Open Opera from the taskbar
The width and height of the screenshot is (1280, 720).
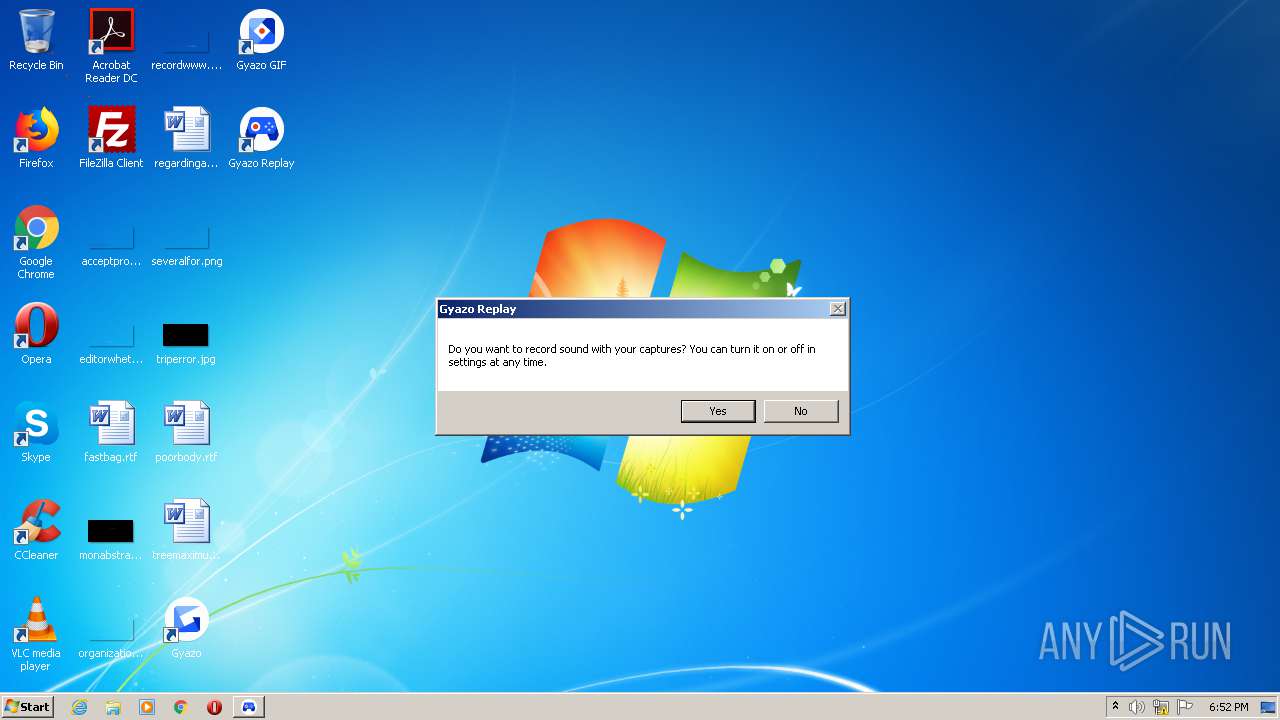[x=214, y=707]
